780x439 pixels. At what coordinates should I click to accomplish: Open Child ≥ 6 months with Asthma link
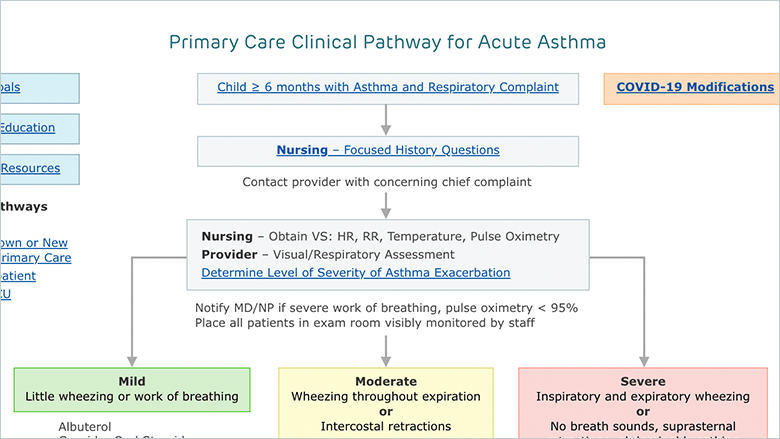coord(388,87)
